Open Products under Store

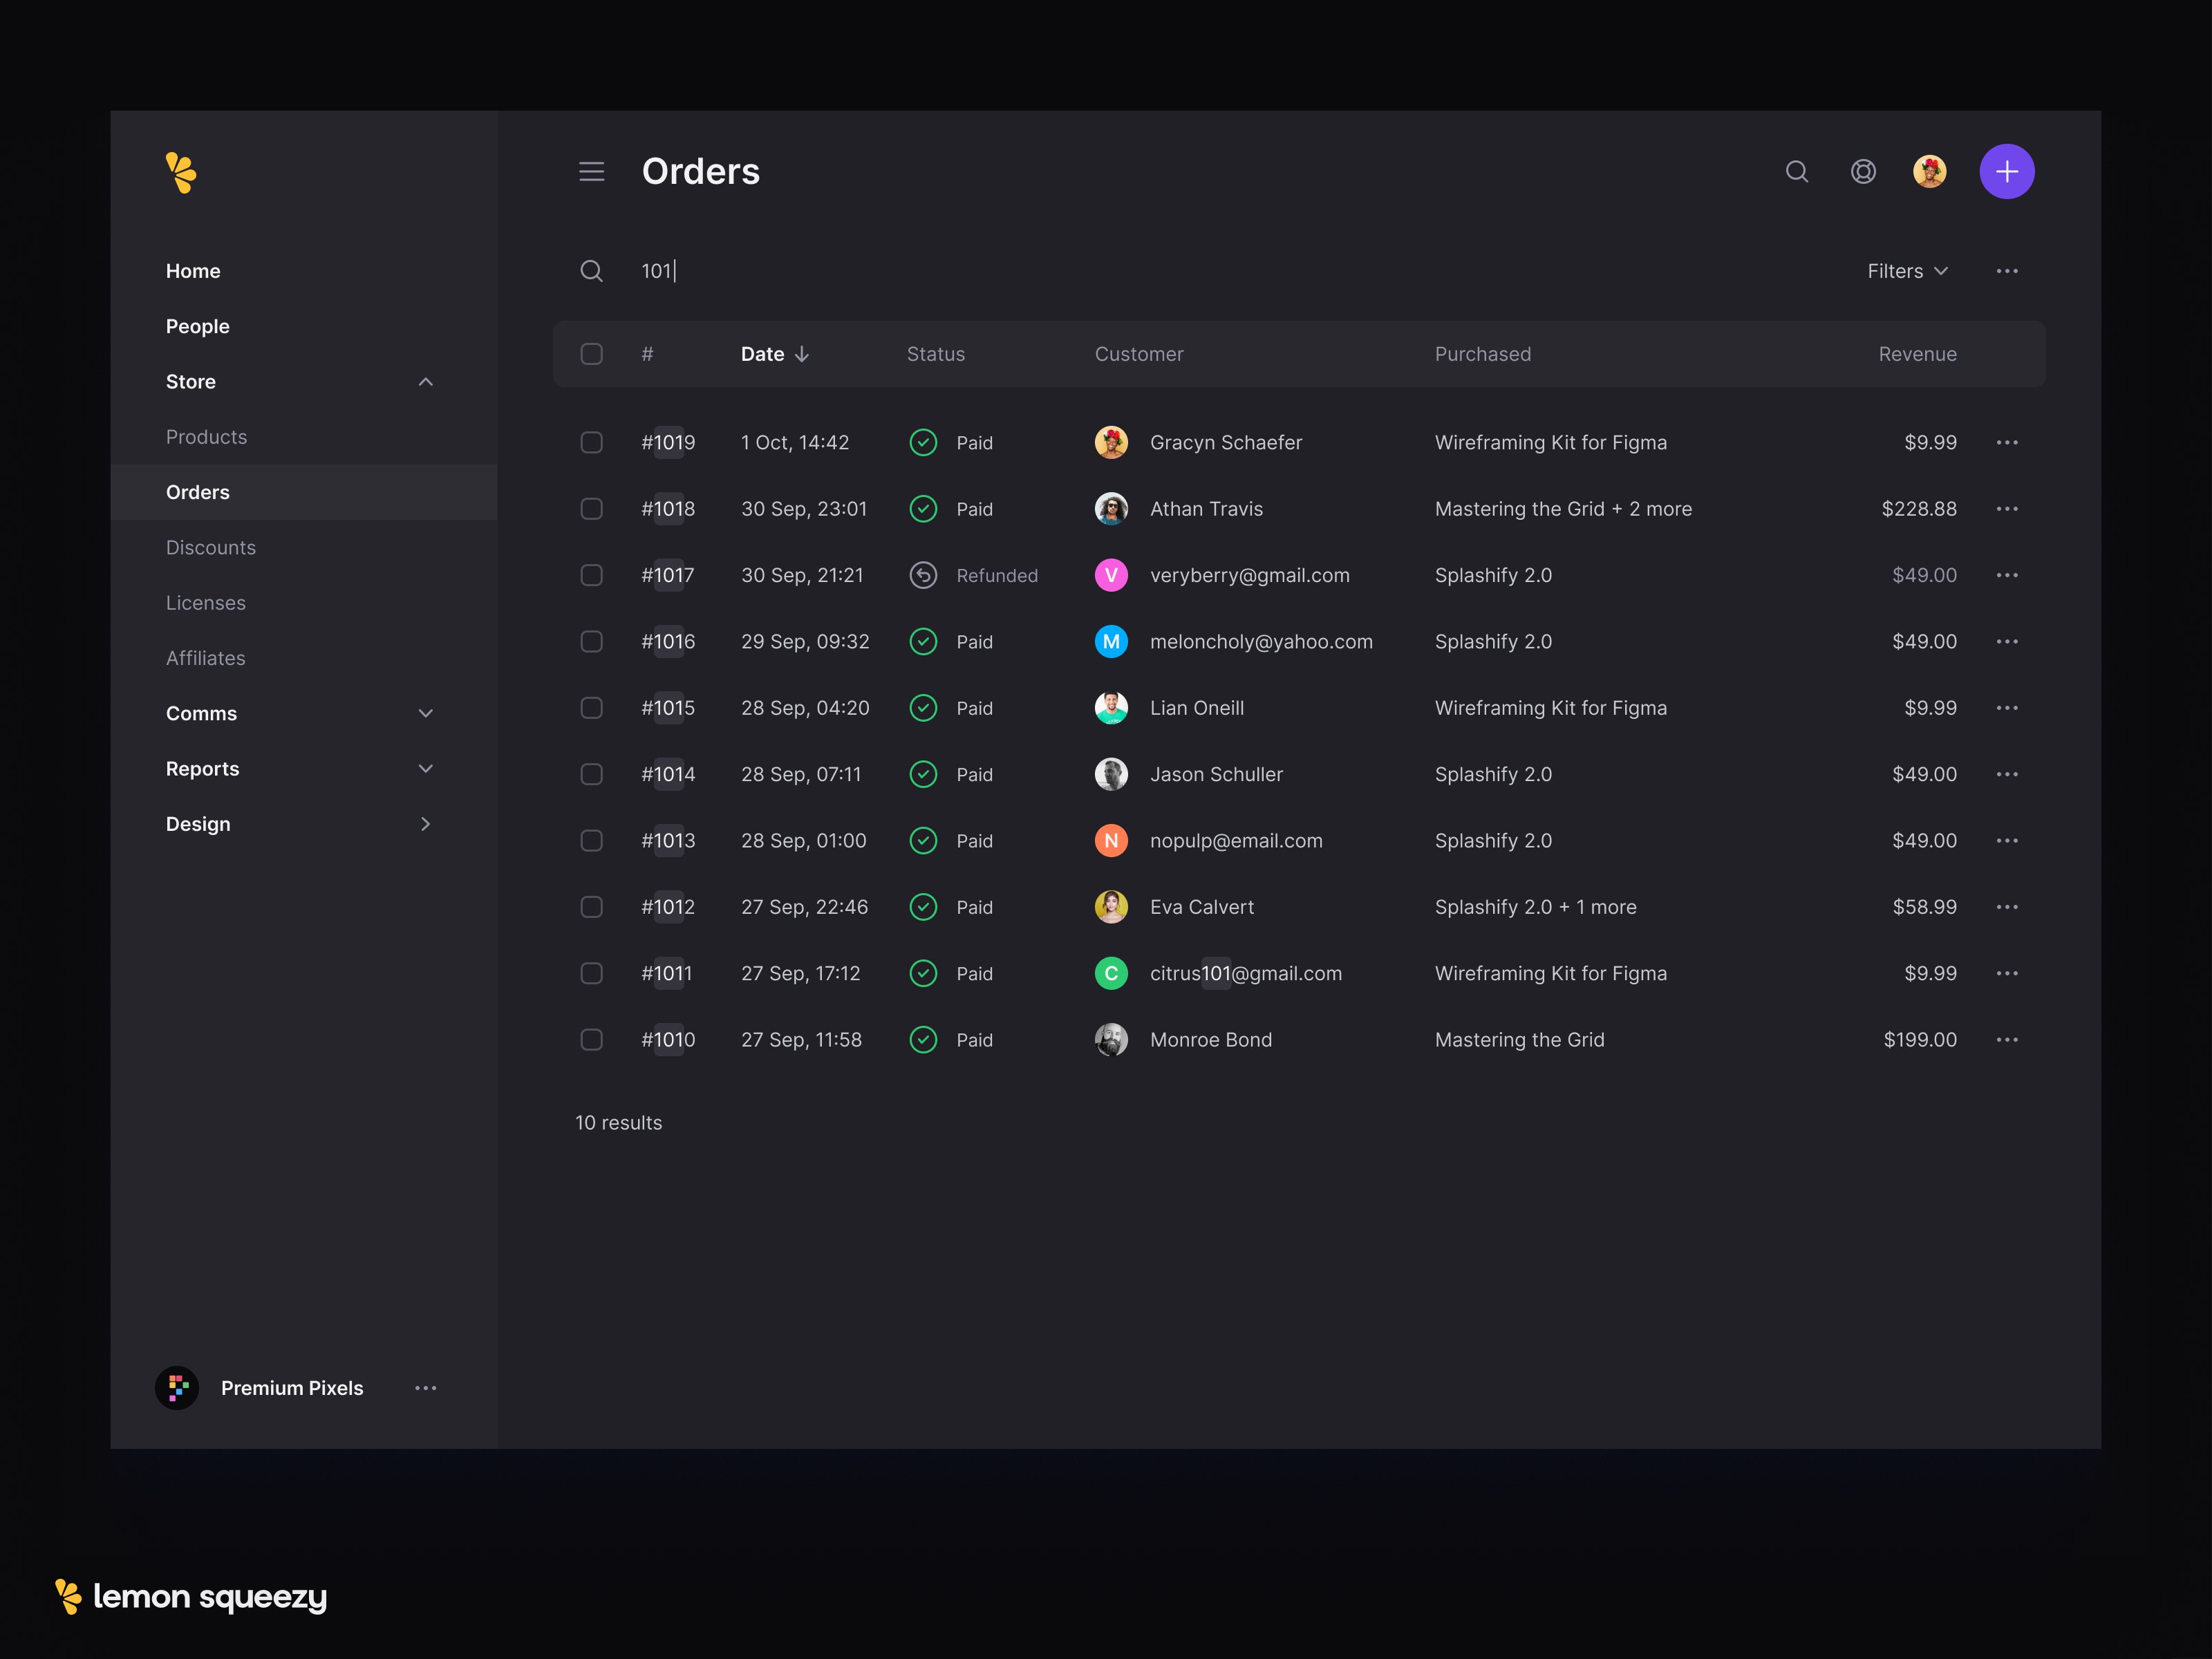[x=206, y=437]
